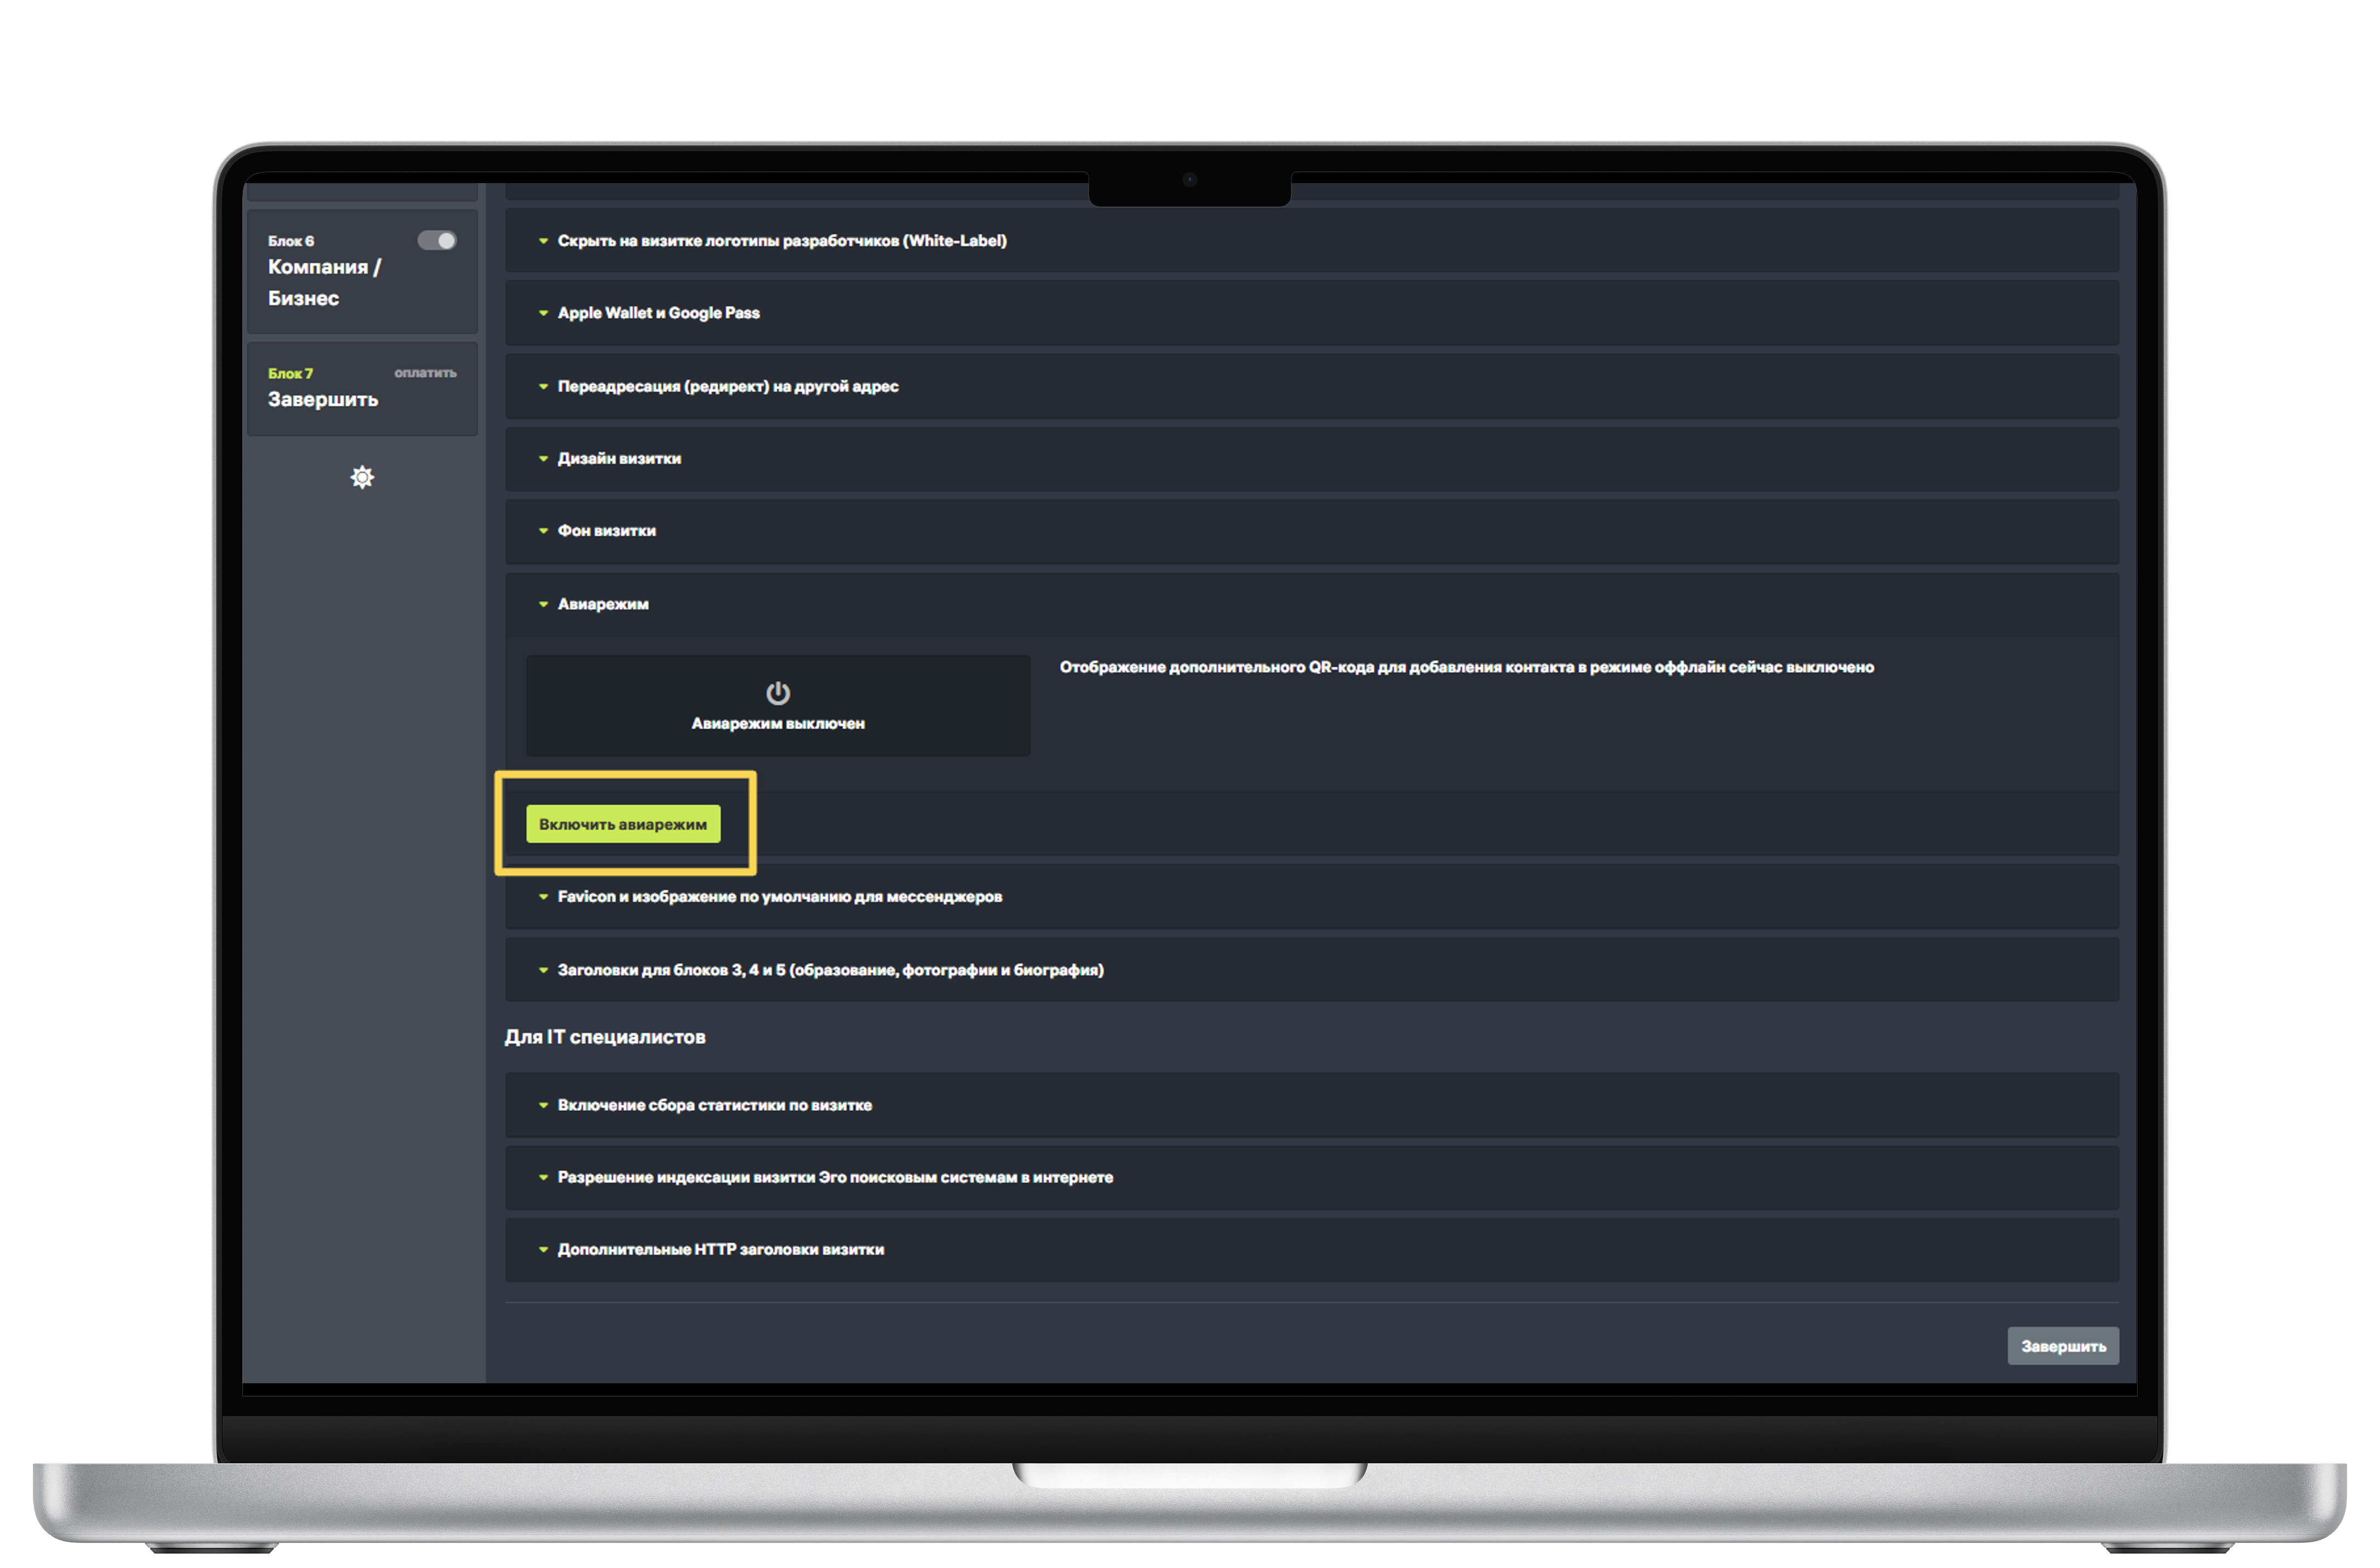Click the оплатить link in Блок 7
Viewport: 2380px width, 1568px height.
(x=425, y=373)
